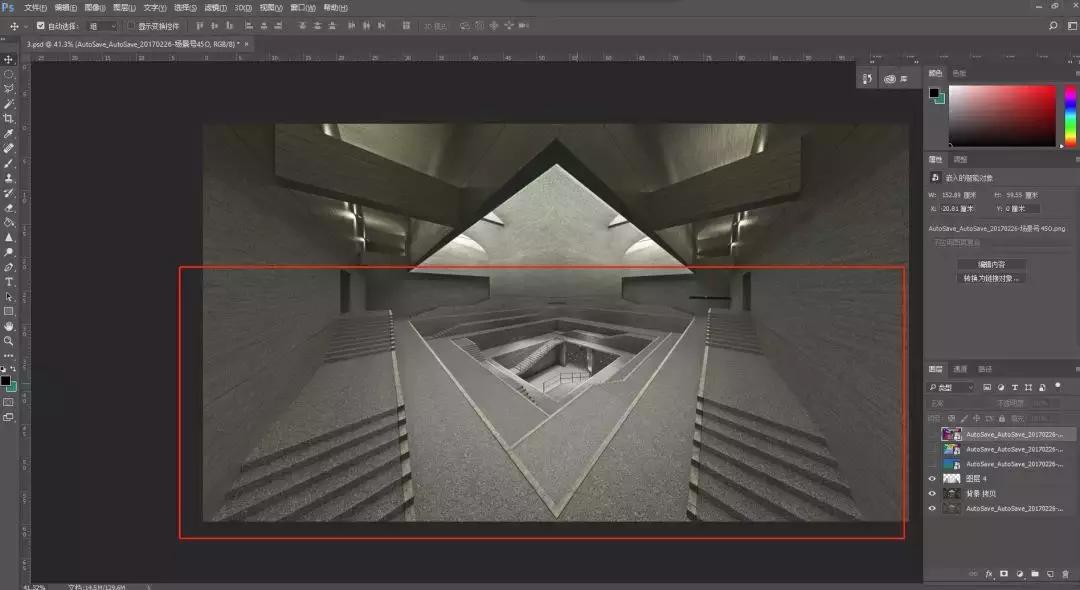Enable the 显示变换控件 checkbox
The width and height of the screenshot is (1080, 590).
coord(130,26)
